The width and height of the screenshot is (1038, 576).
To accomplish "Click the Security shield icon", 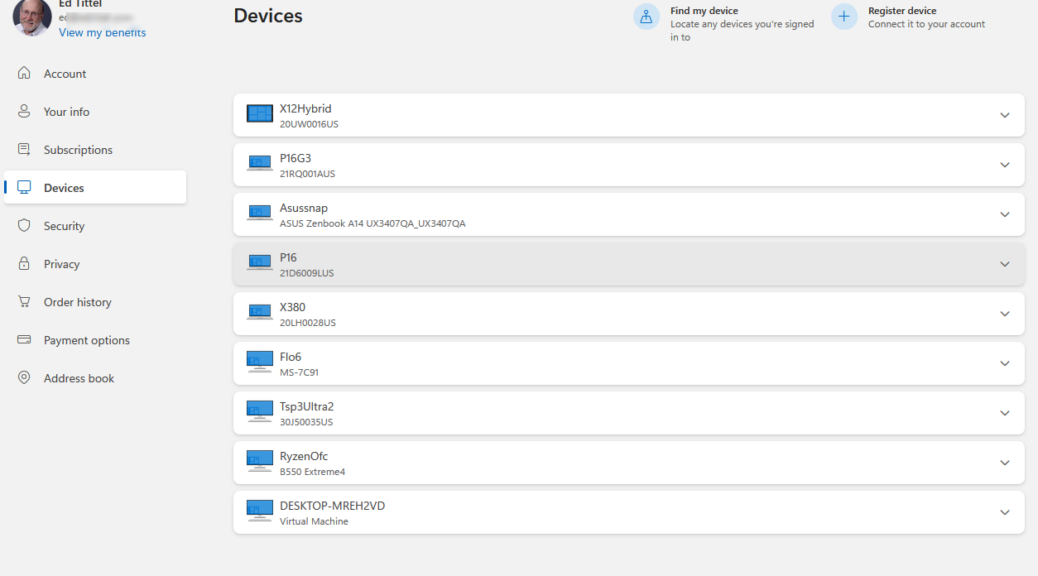I will pyautogui.click(x=24, y=225).
